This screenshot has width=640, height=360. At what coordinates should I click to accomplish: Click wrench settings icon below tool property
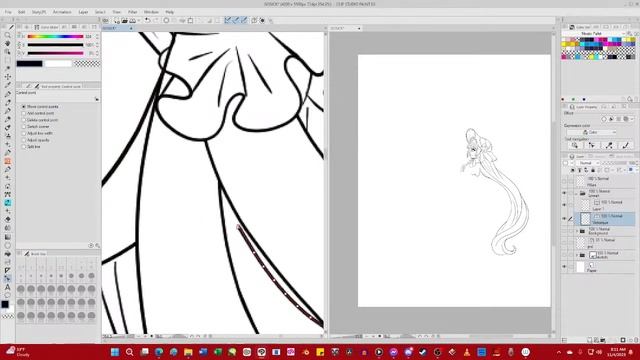[98, 246]
